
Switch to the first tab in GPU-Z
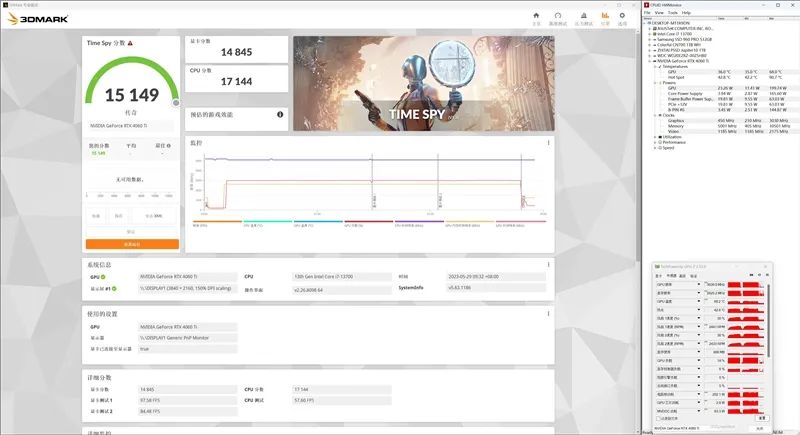point(659,276)
